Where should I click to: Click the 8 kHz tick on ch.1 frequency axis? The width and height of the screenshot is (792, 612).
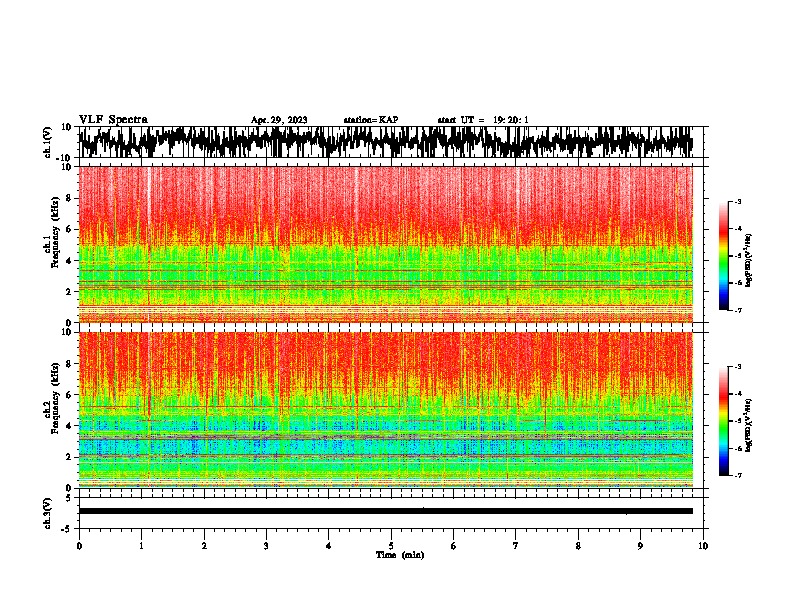click(x=69, y=198)
